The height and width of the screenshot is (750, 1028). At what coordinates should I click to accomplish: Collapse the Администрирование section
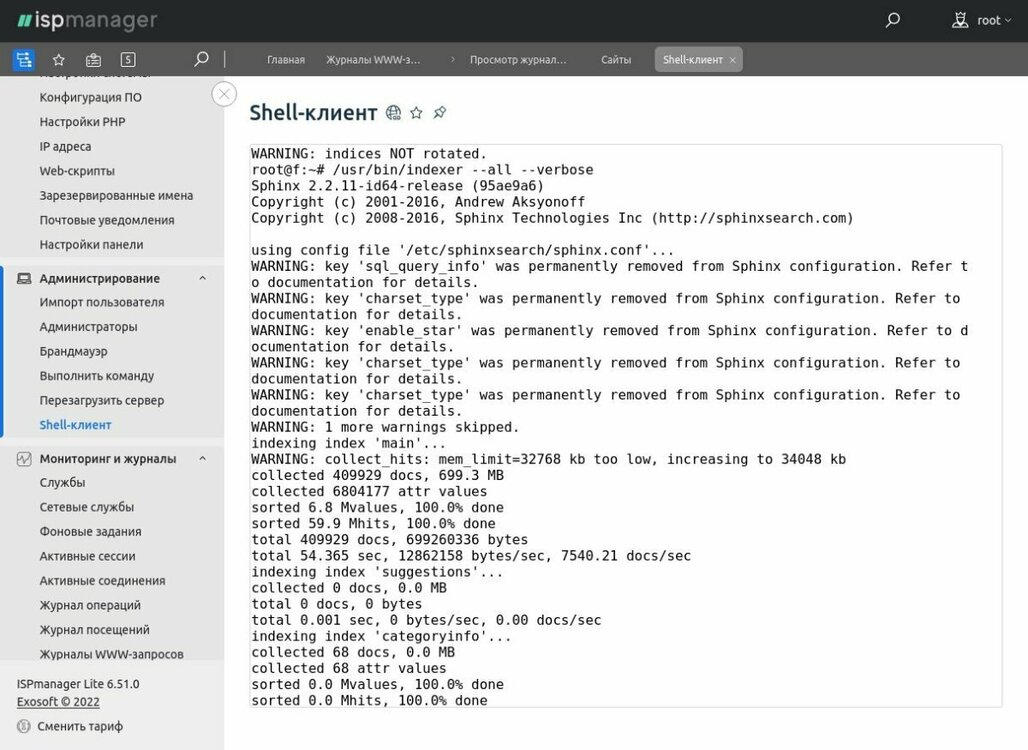click(x=202, y=279)
